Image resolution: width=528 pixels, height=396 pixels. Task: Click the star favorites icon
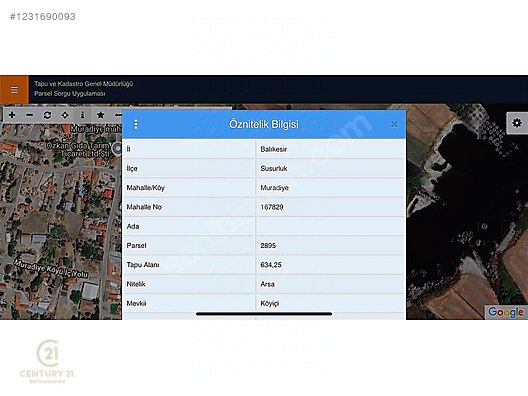click(x=100, y=115)
